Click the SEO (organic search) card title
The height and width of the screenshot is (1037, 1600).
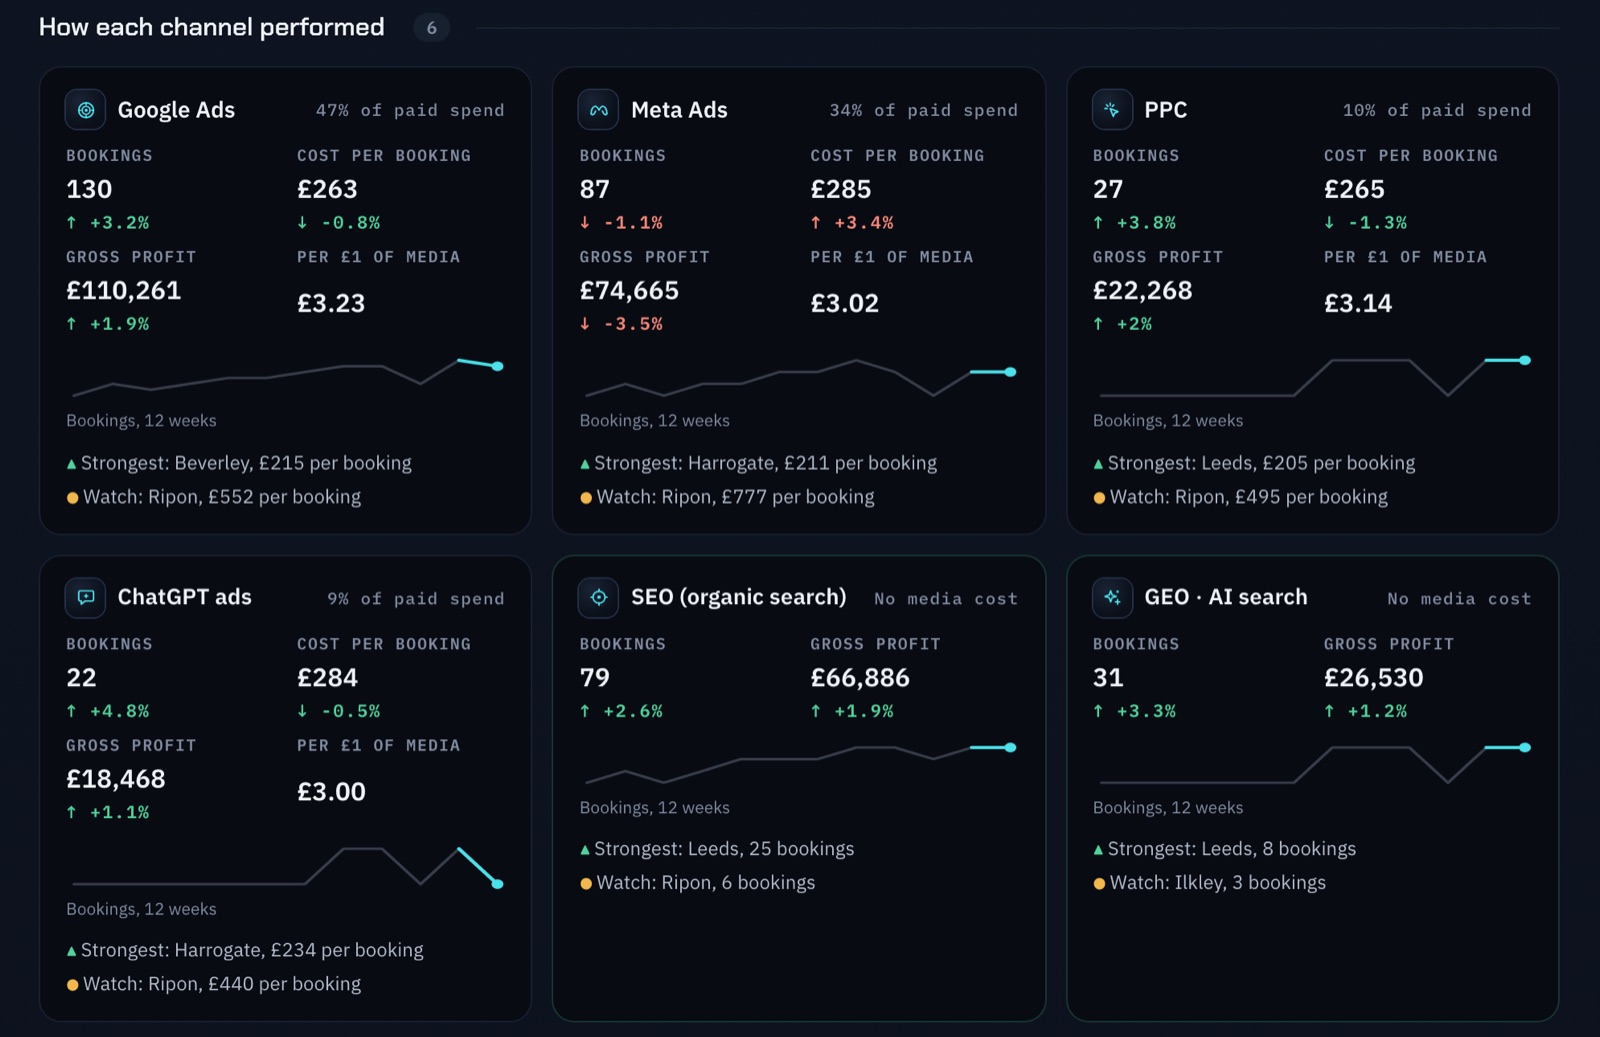pos(739,597)
